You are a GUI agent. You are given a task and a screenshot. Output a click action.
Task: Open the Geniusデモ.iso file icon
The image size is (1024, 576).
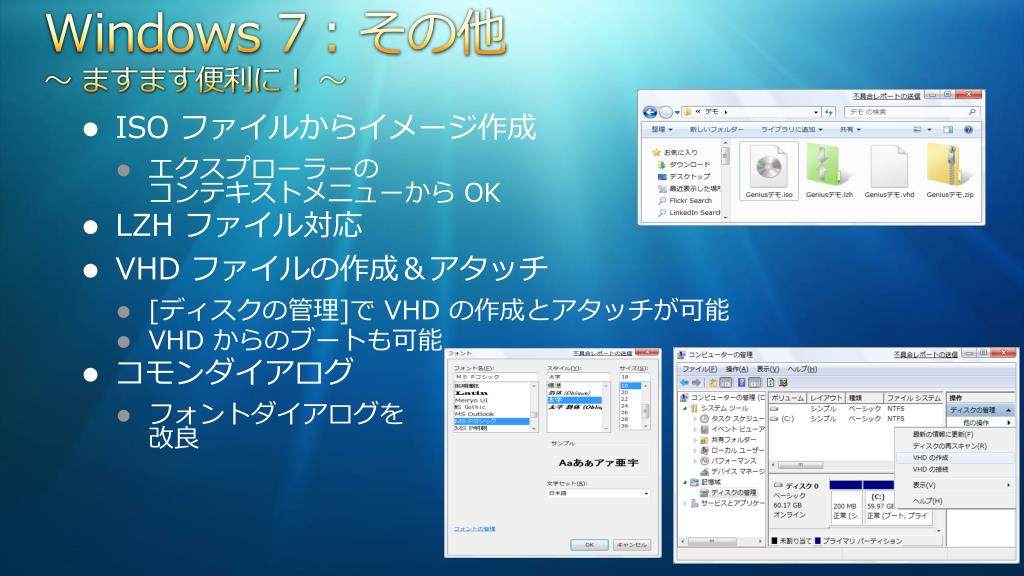coord(769,167)
